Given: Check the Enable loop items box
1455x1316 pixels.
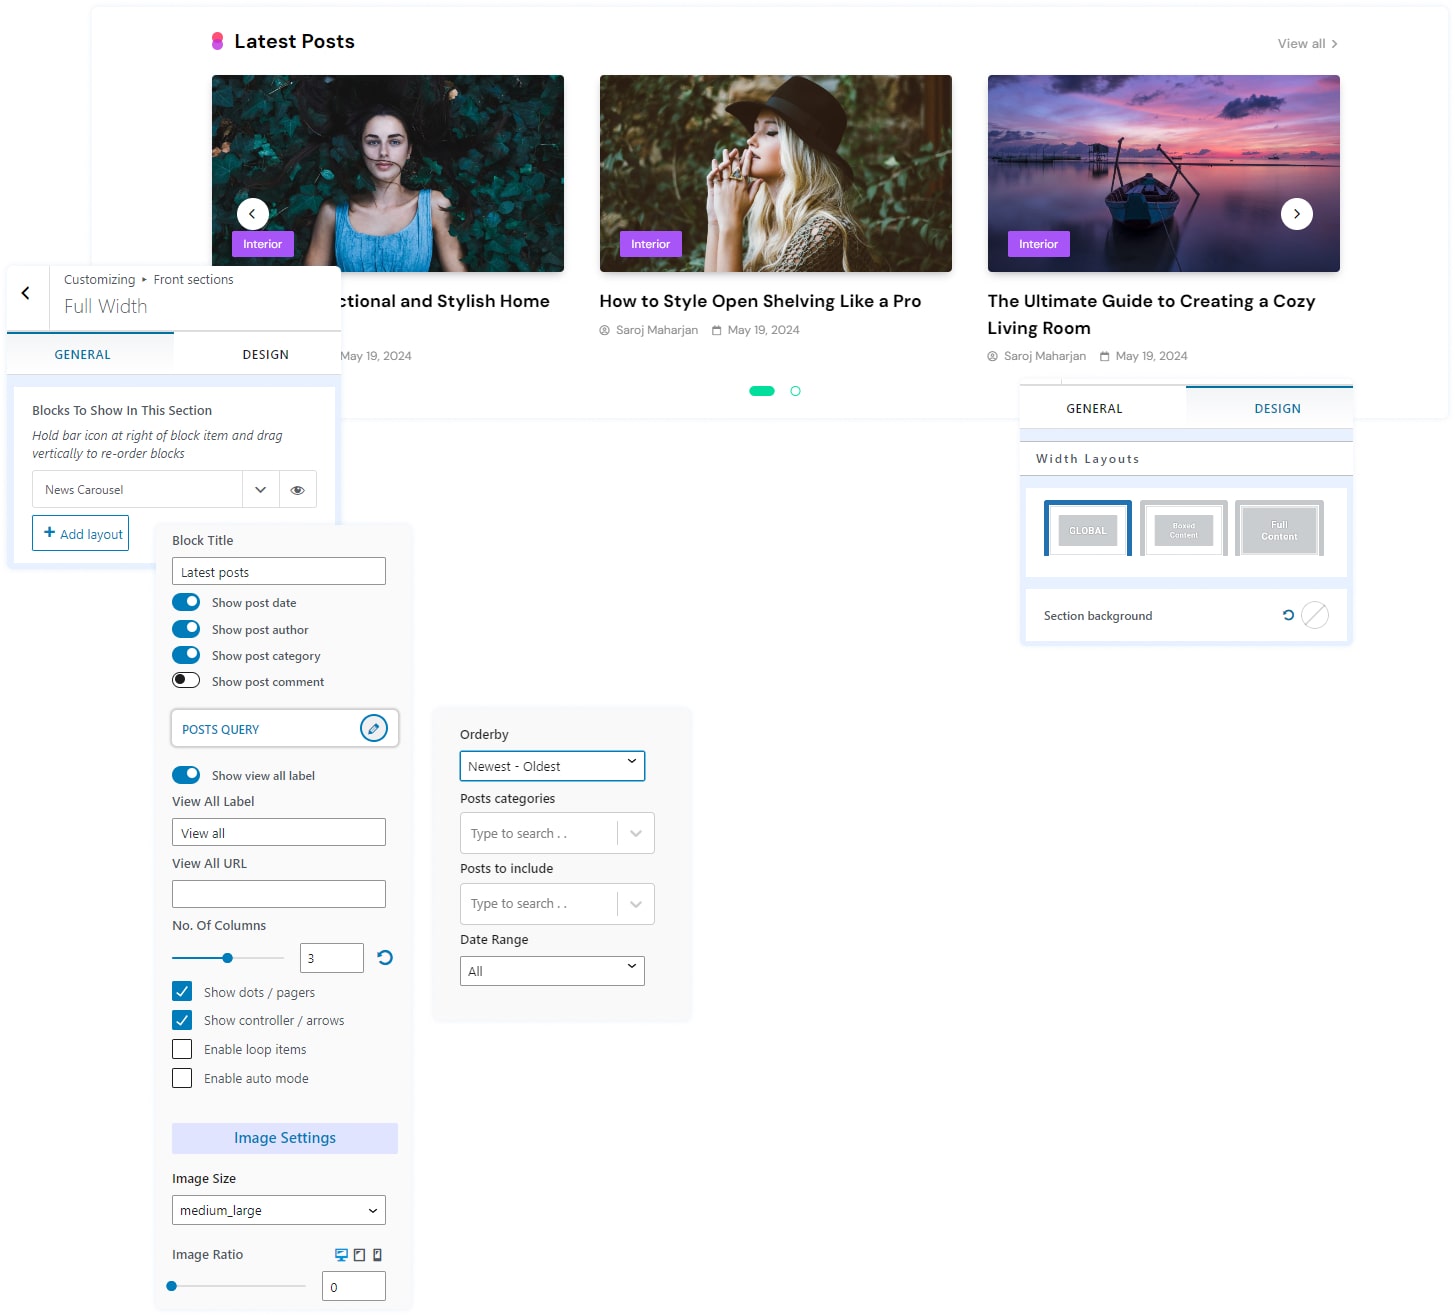Looking at the screenshot, I should click(x=182, y=1049).
